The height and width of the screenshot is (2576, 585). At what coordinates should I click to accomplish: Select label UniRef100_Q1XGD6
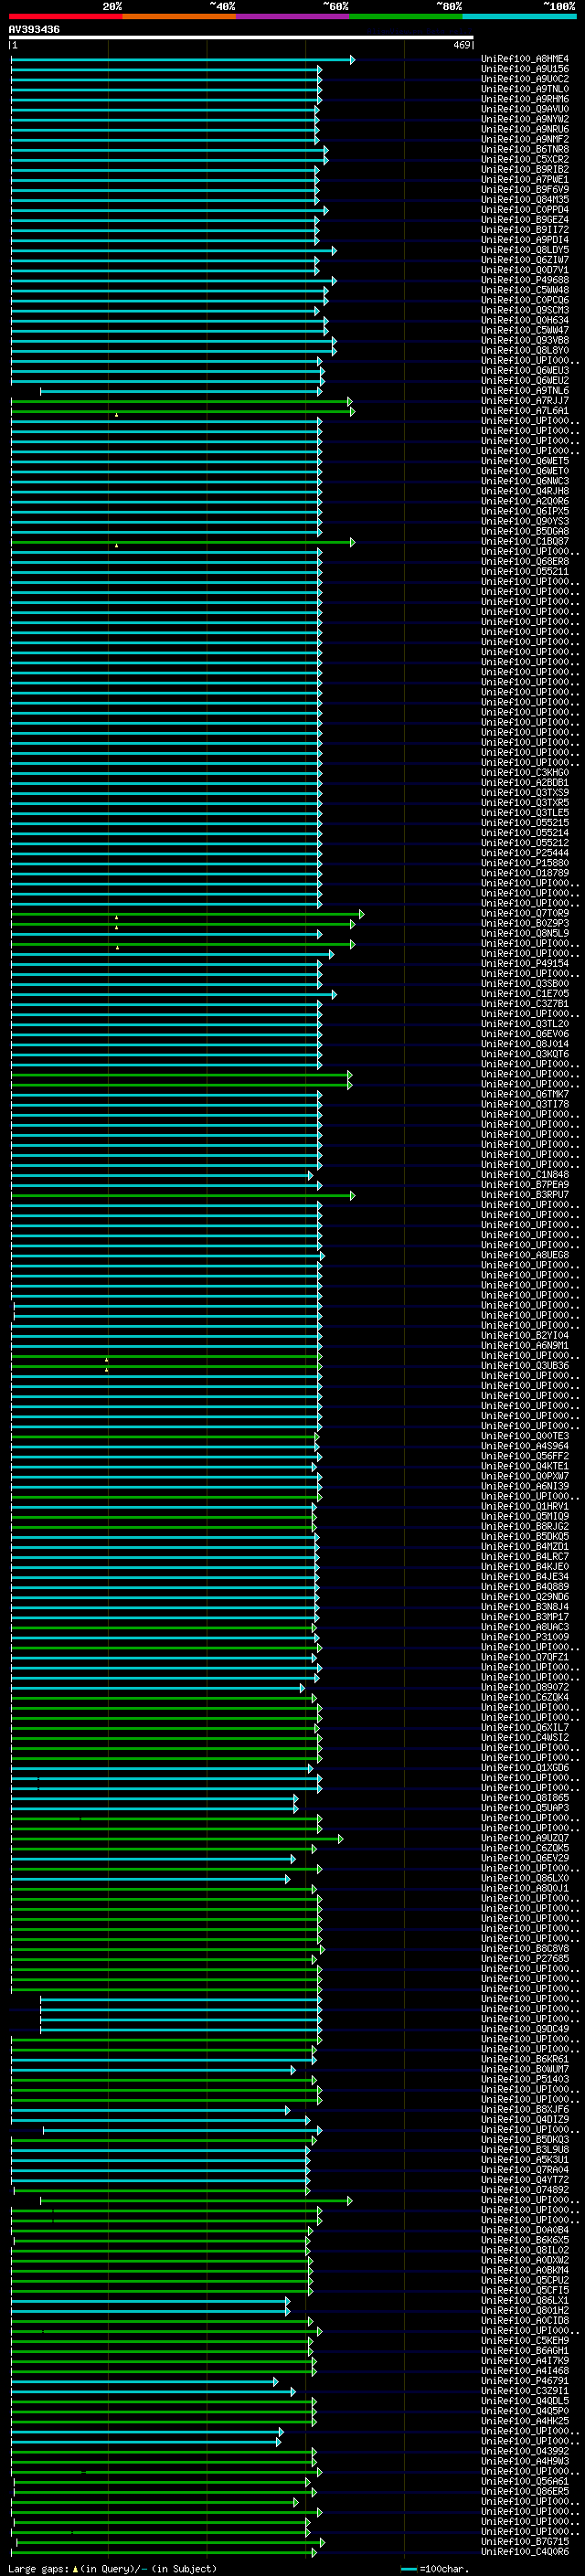525,1768
